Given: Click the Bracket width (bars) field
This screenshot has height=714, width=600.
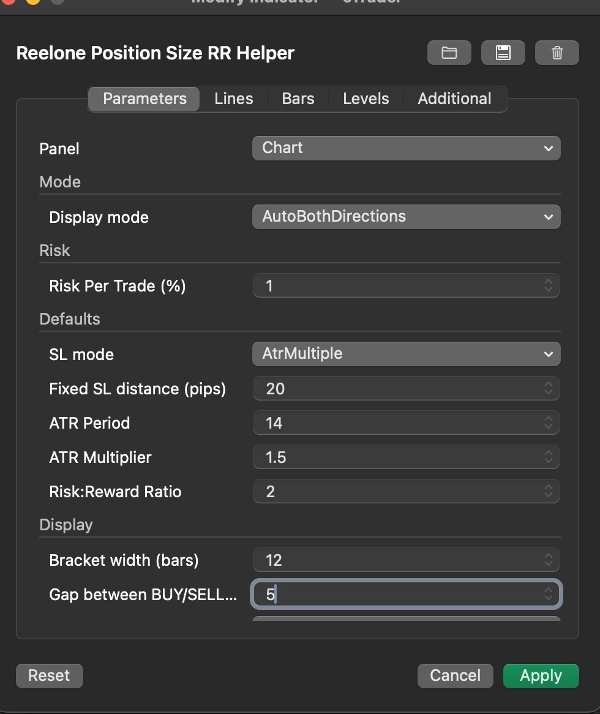Looking at the screenshot, I should 406,560.
